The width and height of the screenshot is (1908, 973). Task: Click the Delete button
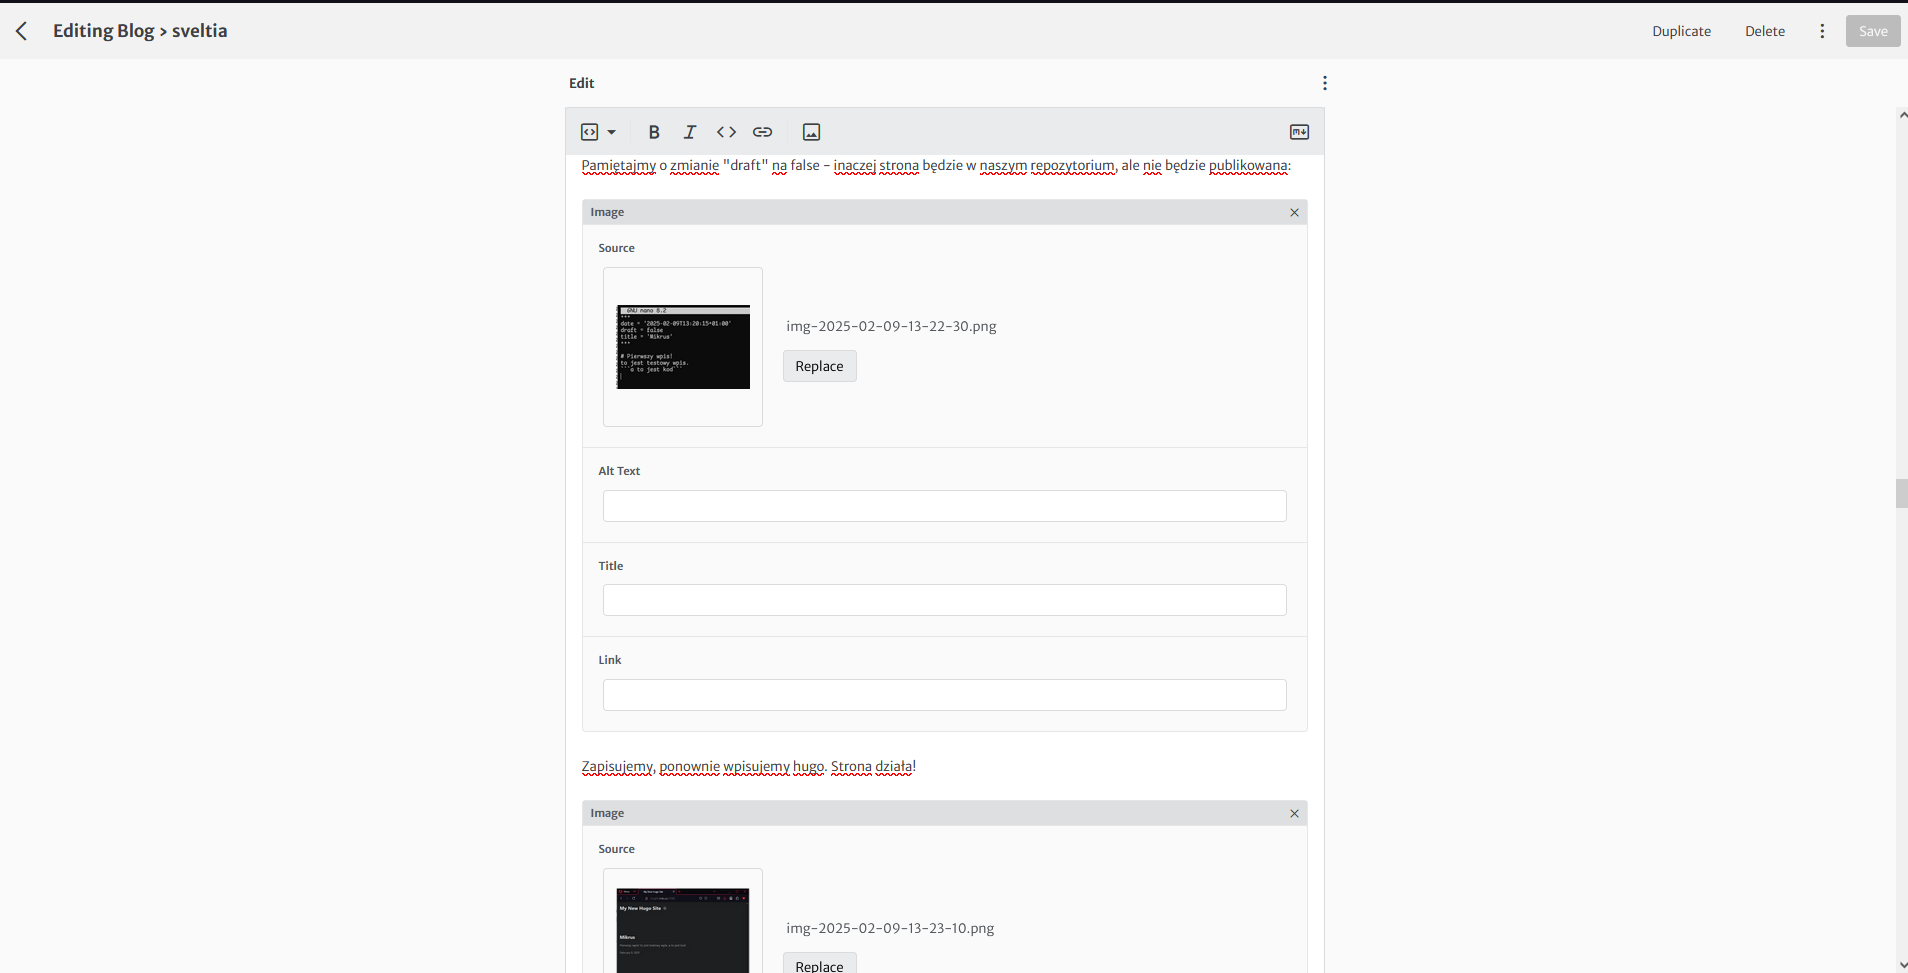point(1765,31)
